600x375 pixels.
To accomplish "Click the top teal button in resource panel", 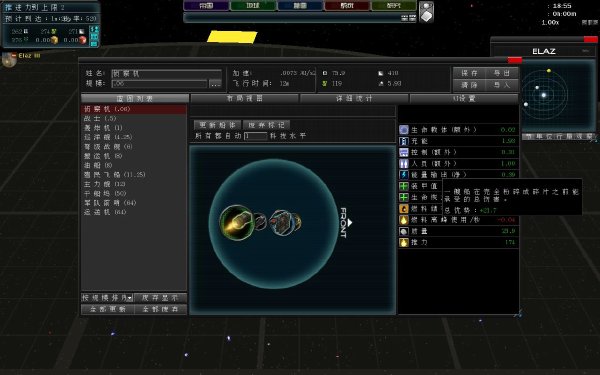I will pos(94,29).
